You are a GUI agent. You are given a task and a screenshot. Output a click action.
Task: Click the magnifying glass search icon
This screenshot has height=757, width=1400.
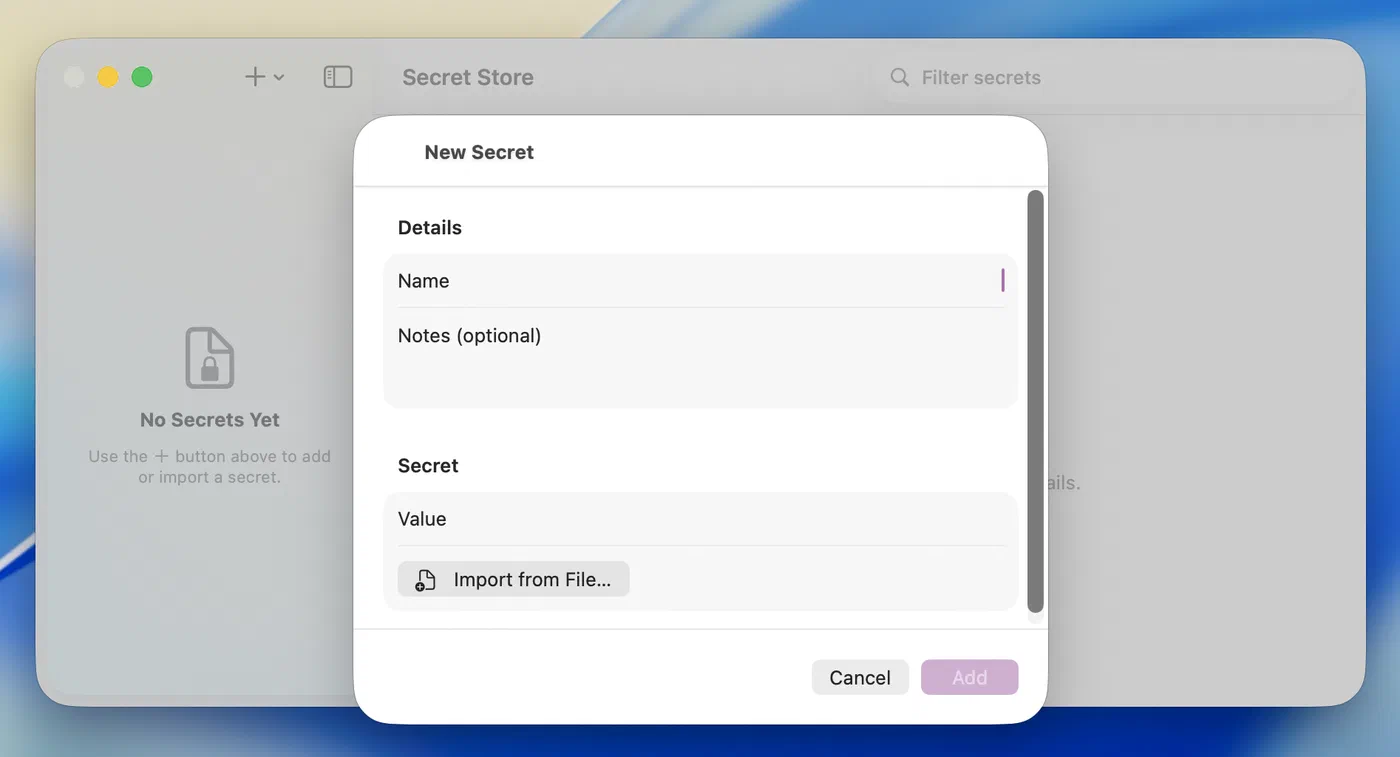point(900,77)
